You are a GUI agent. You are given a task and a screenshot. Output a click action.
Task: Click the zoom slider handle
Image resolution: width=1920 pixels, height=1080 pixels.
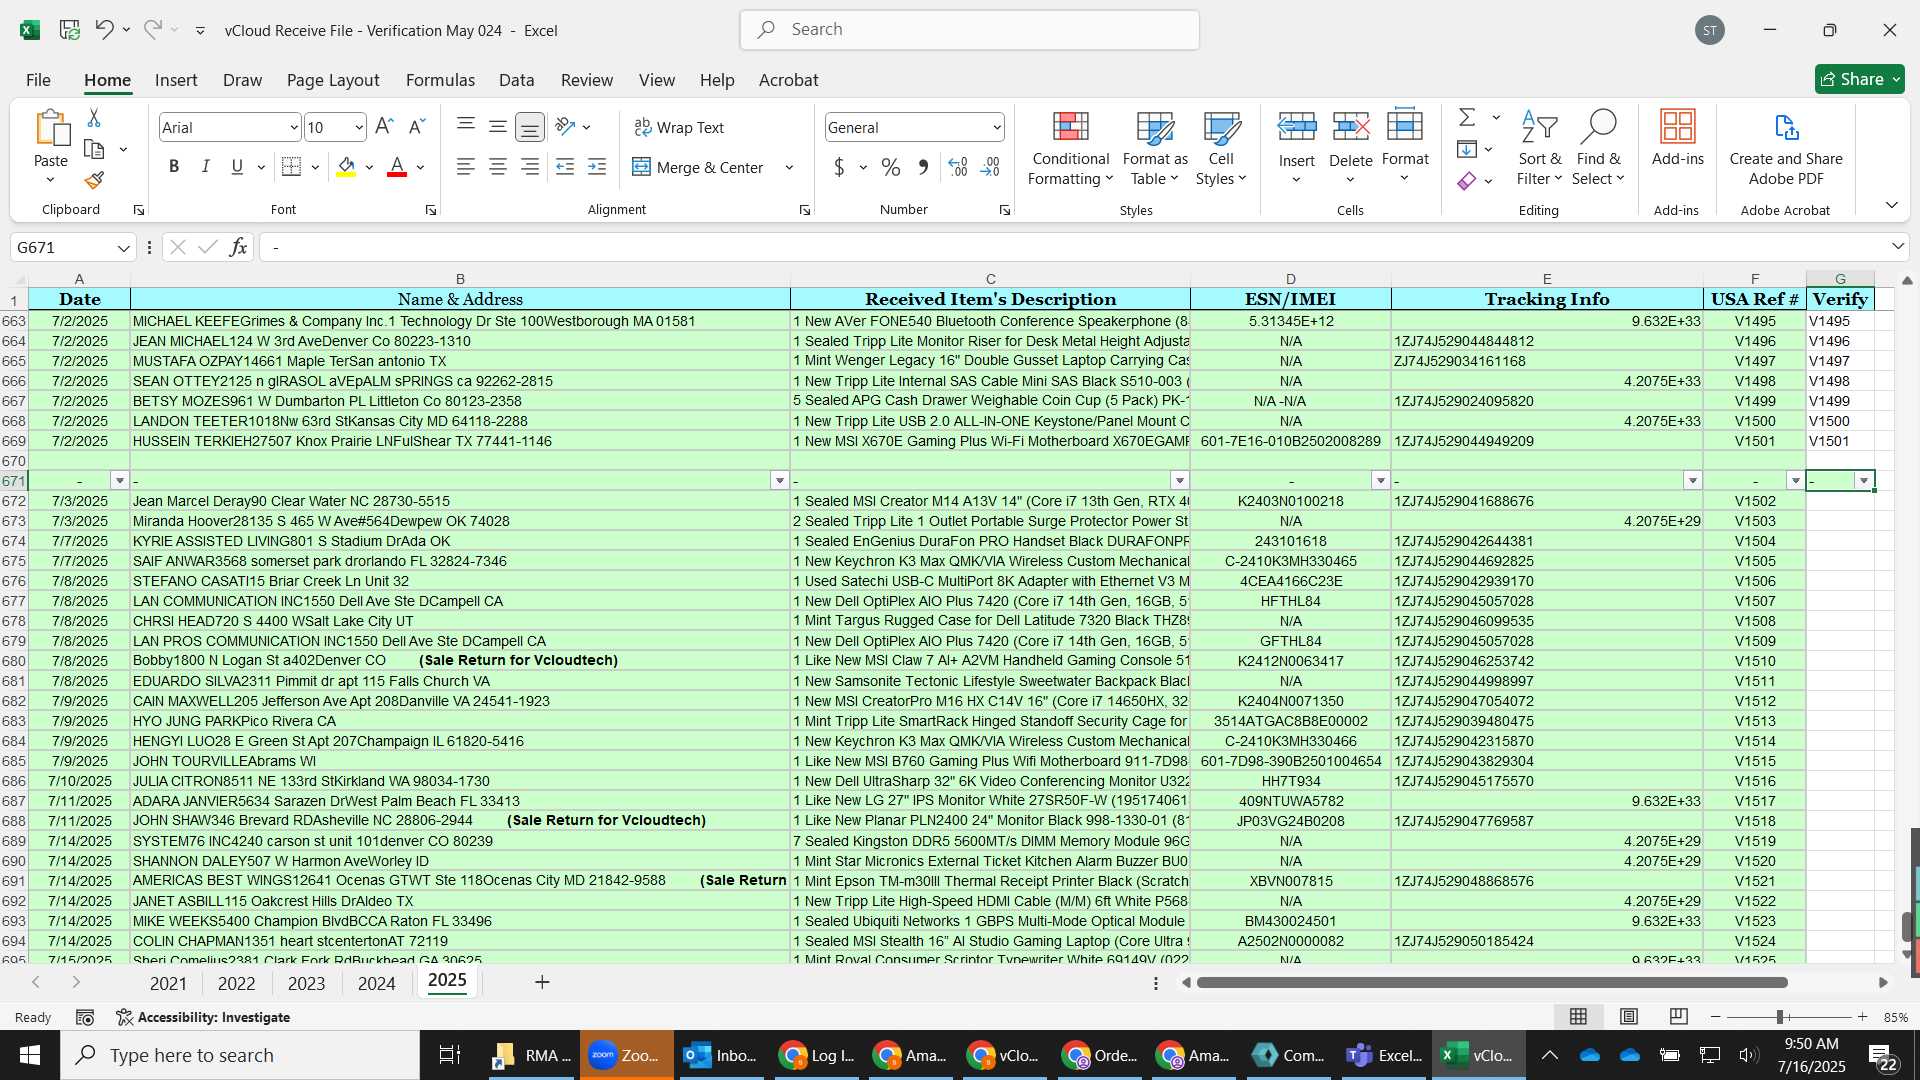(x=1780, y=1017)
